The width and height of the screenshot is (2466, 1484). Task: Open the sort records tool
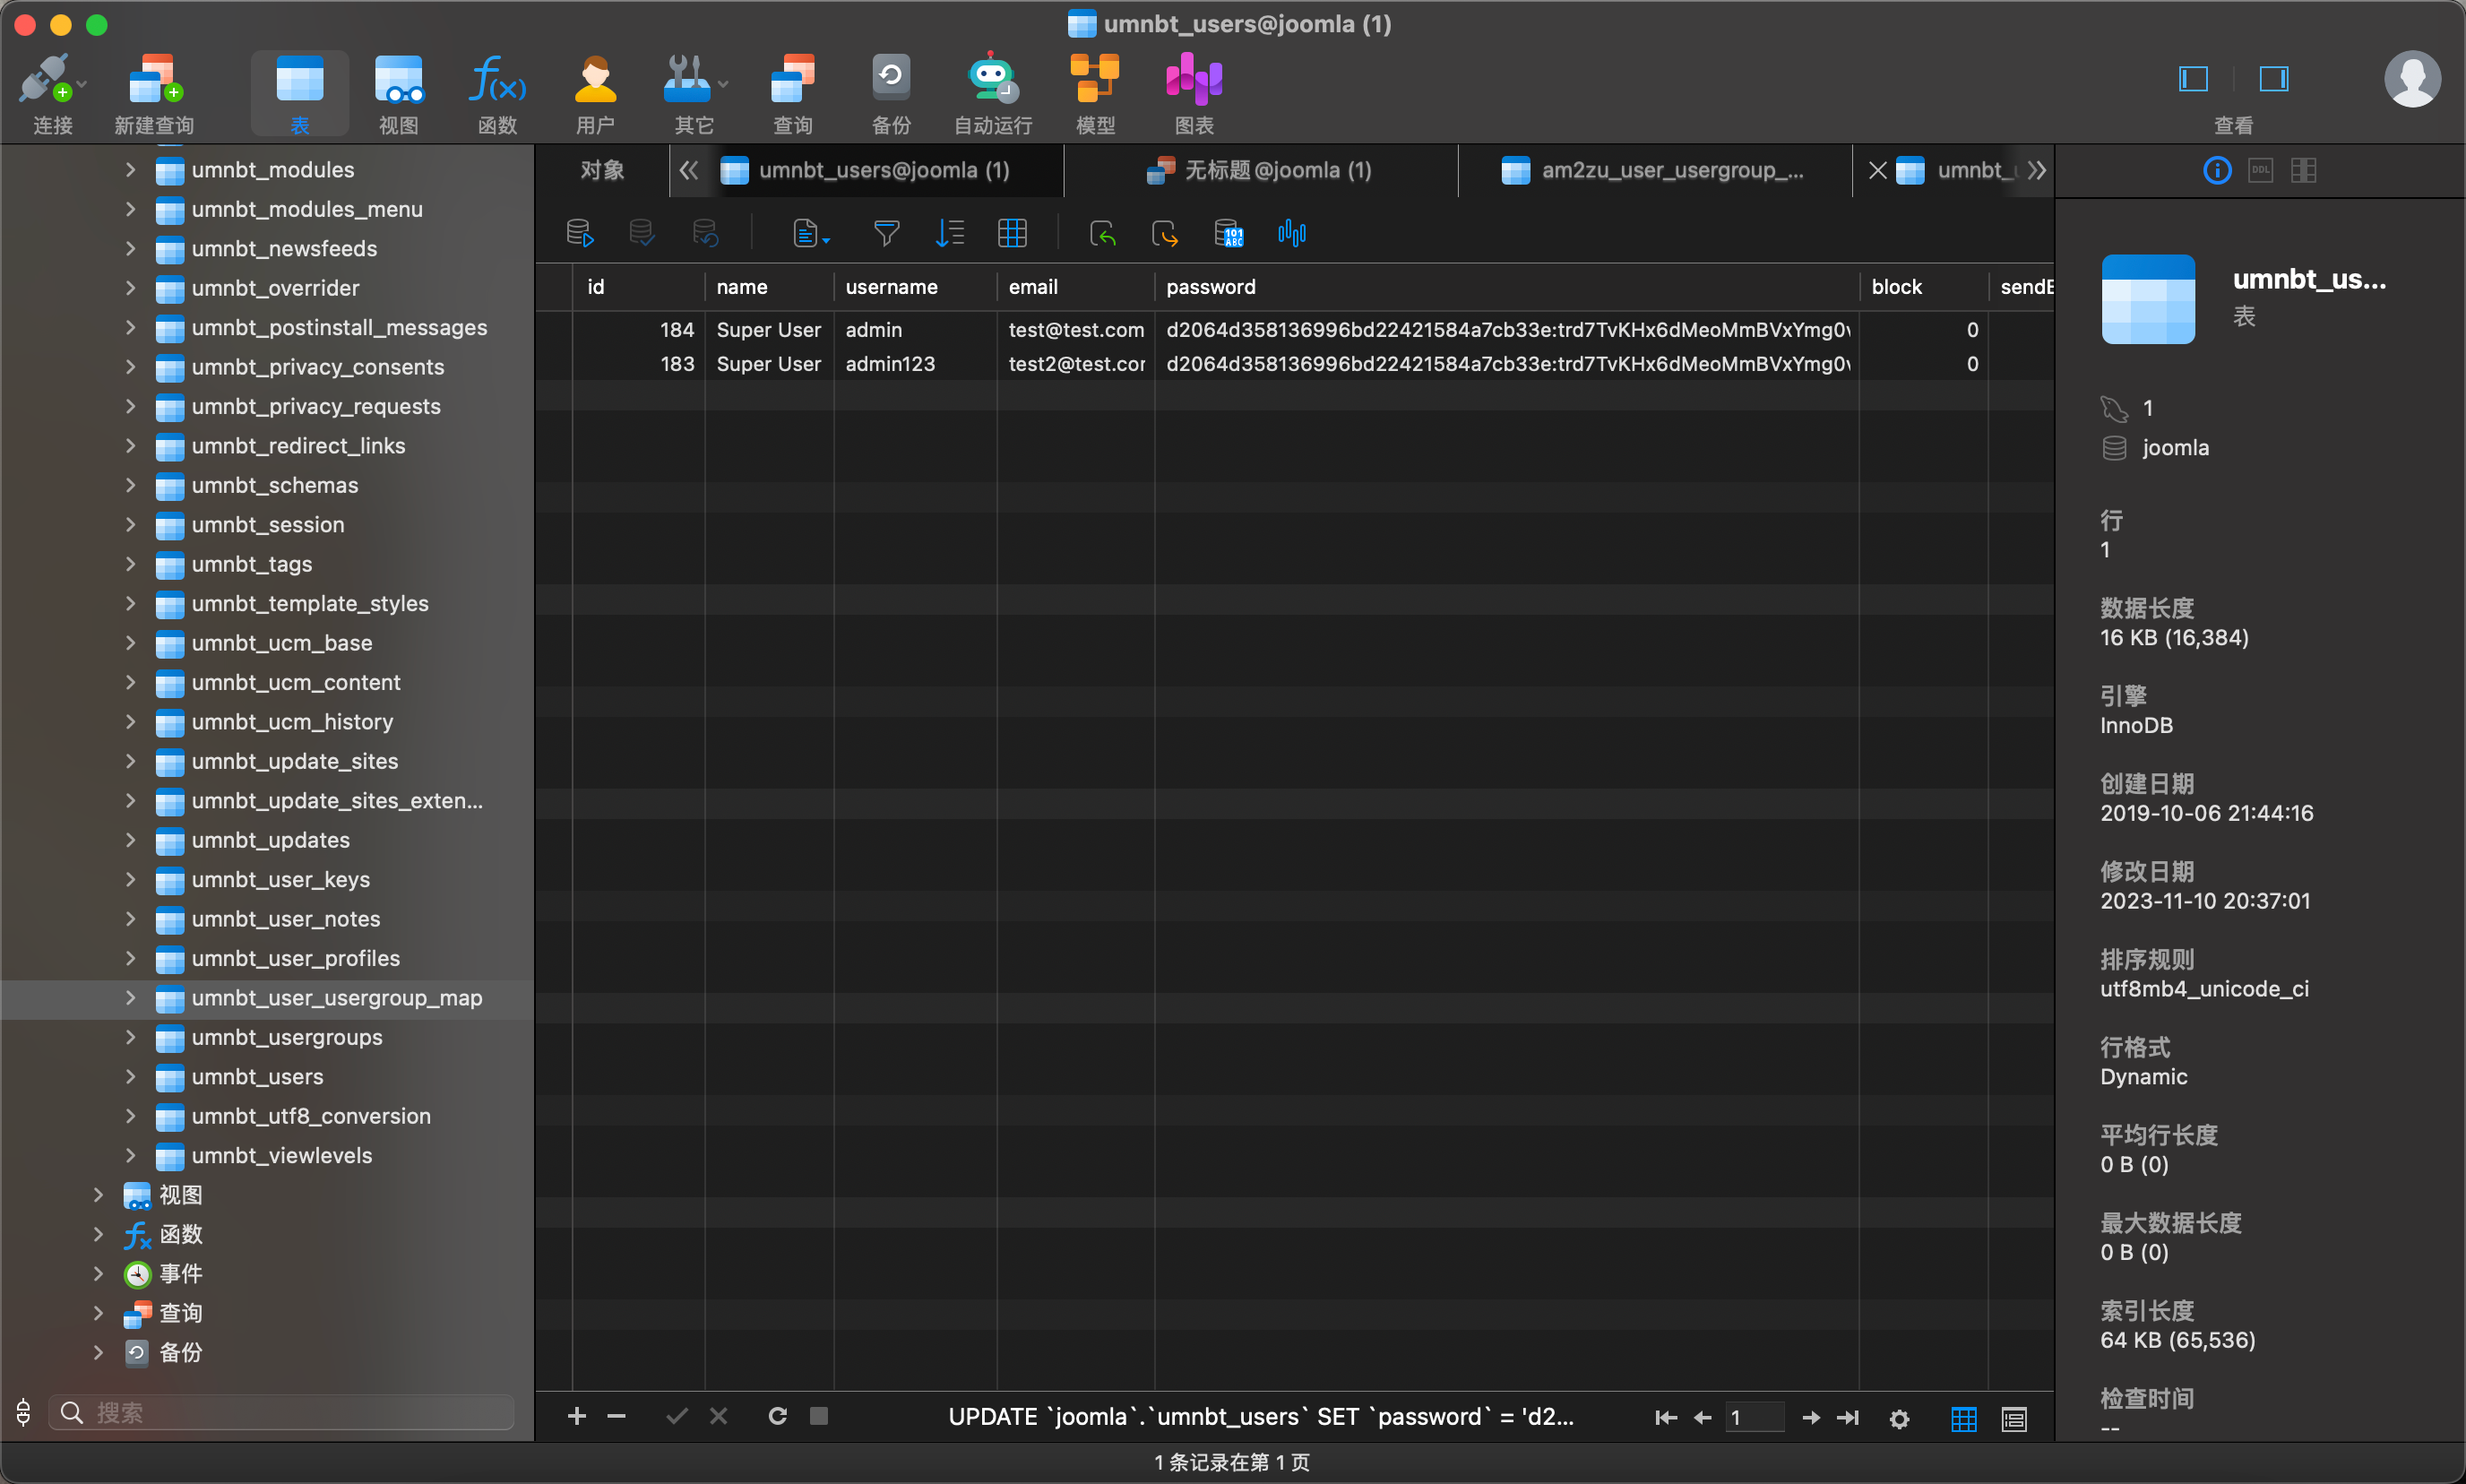tap(949, 233)
